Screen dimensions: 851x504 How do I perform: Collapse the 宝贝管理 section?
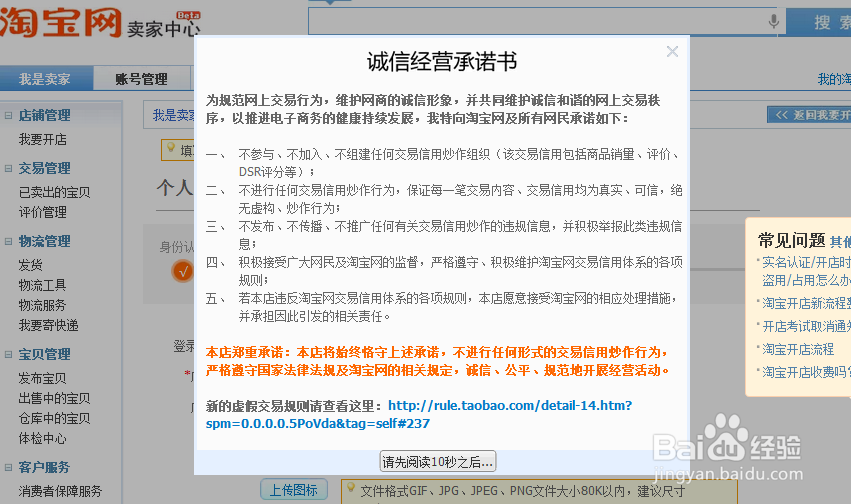coord(9,354)
